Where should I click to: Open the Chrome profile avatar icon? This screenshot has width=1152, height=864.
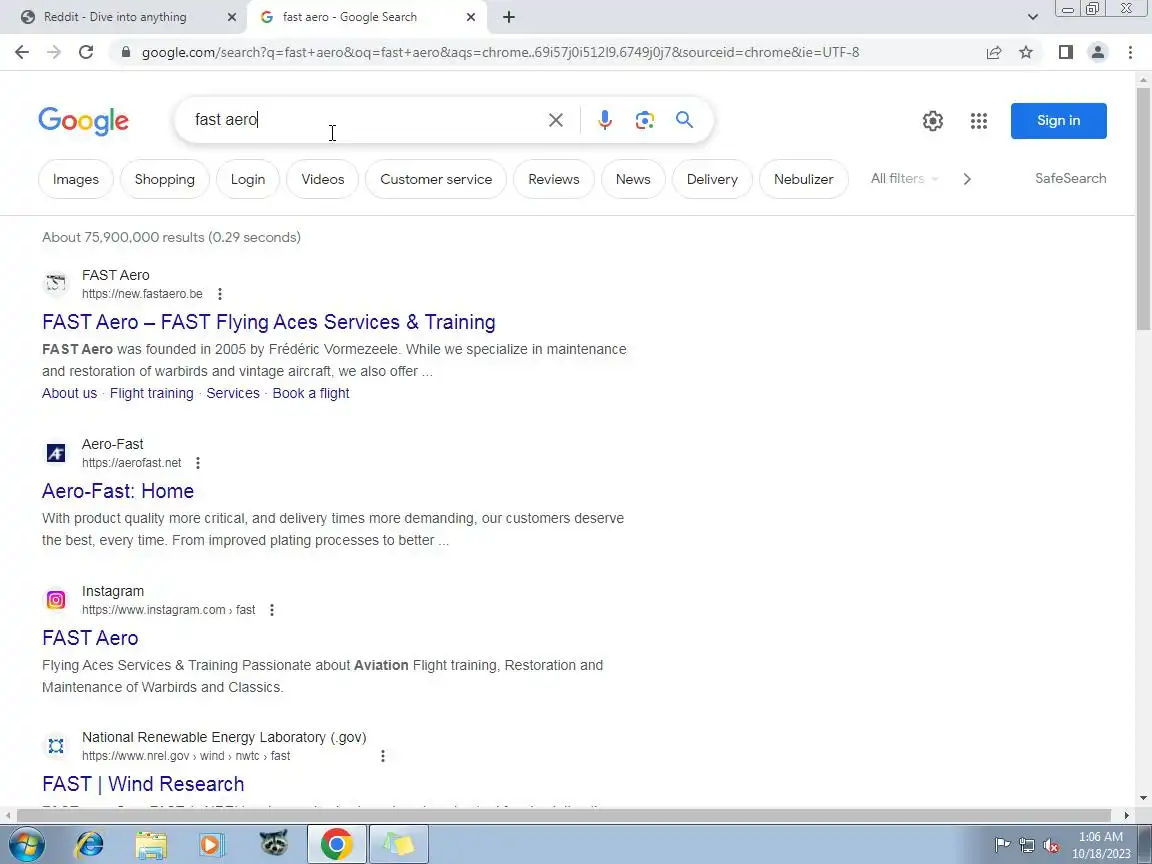[1098, 52]
